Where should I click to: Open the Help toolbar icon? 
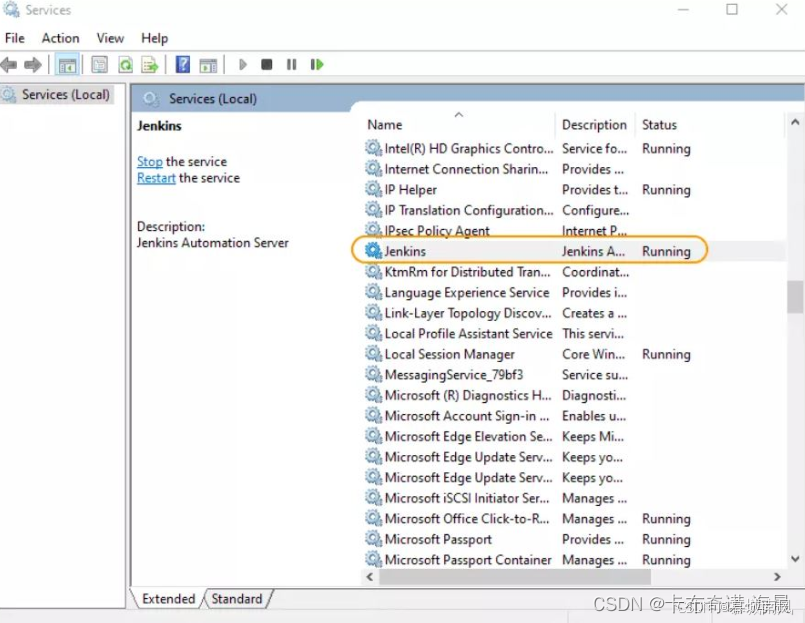point(183,65)
